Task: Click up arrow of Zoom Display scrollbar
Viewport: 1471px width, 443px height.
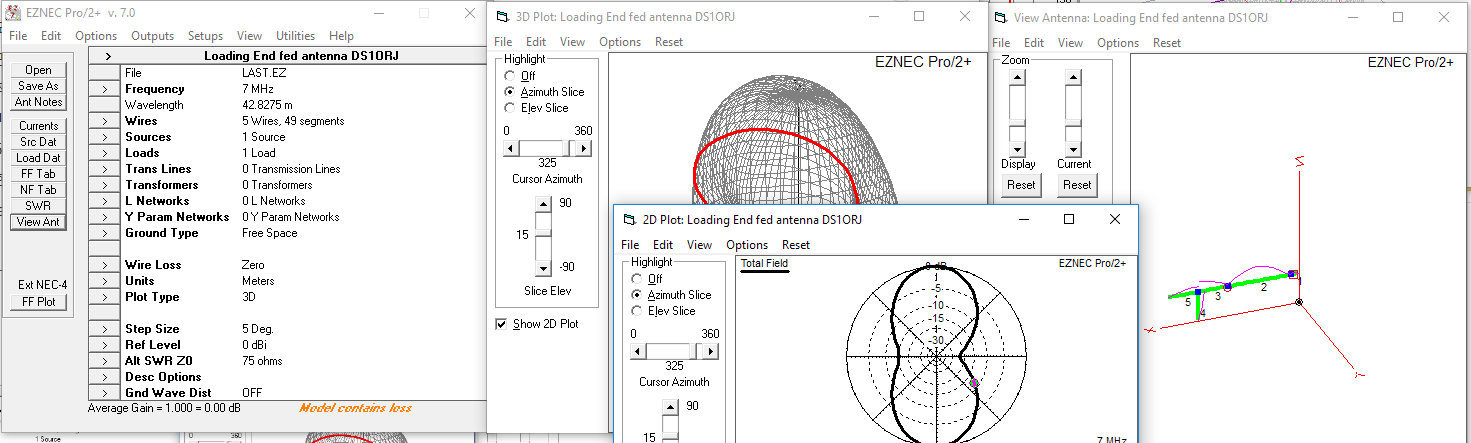Action: pos(1017,77)
